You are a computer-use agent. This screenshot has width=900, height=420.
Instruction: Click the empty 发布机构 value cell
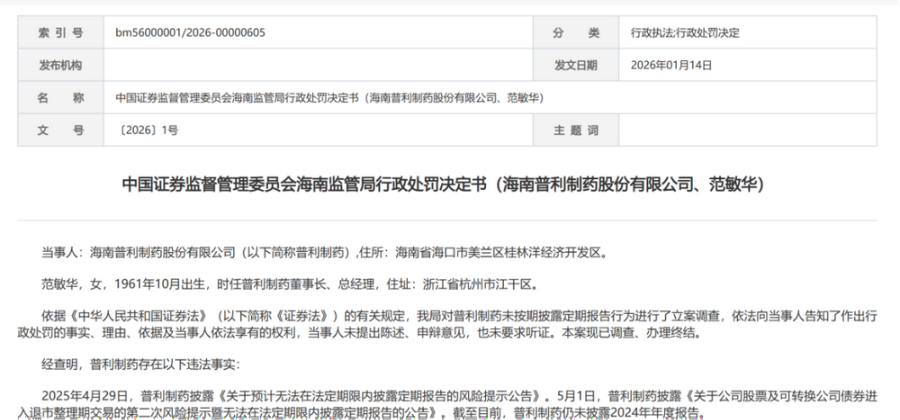pyautogui.click(x=320, y=65)
